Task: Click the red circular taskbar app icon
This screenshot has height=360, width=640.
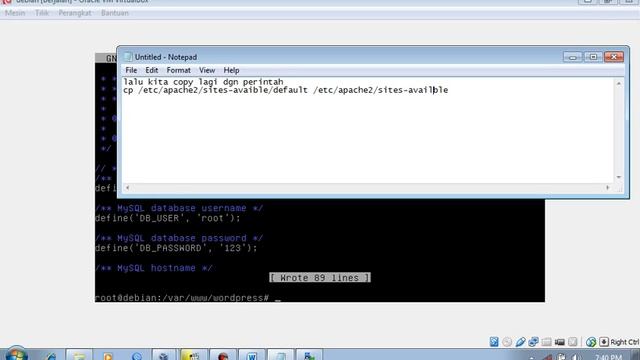Action: (x=222, y=356)
